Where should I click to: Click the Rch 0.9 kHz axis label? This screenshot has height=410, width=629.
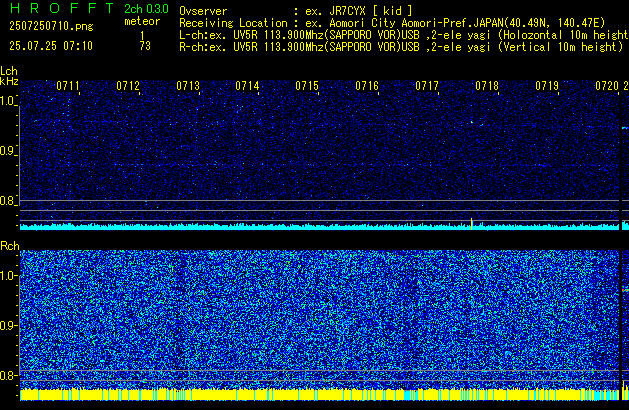8,325
